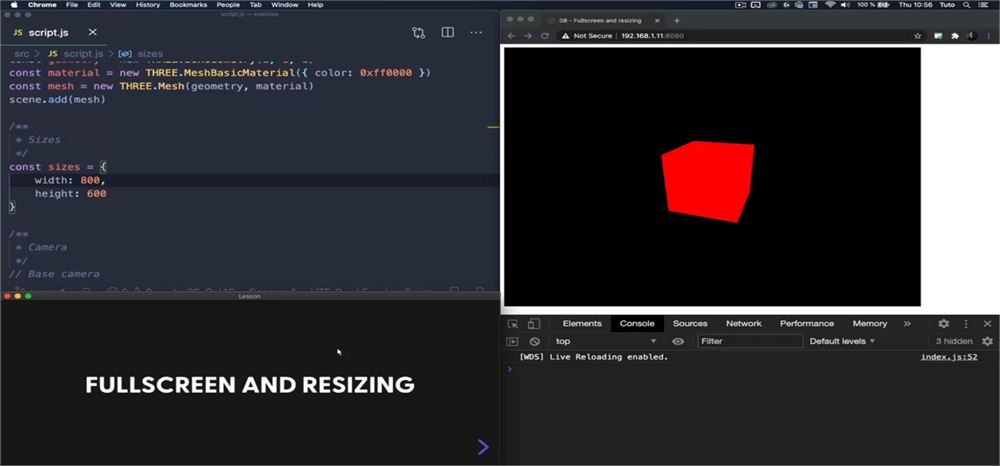
Task: Open a new browser tab
Action: click(x=677, y=20)
